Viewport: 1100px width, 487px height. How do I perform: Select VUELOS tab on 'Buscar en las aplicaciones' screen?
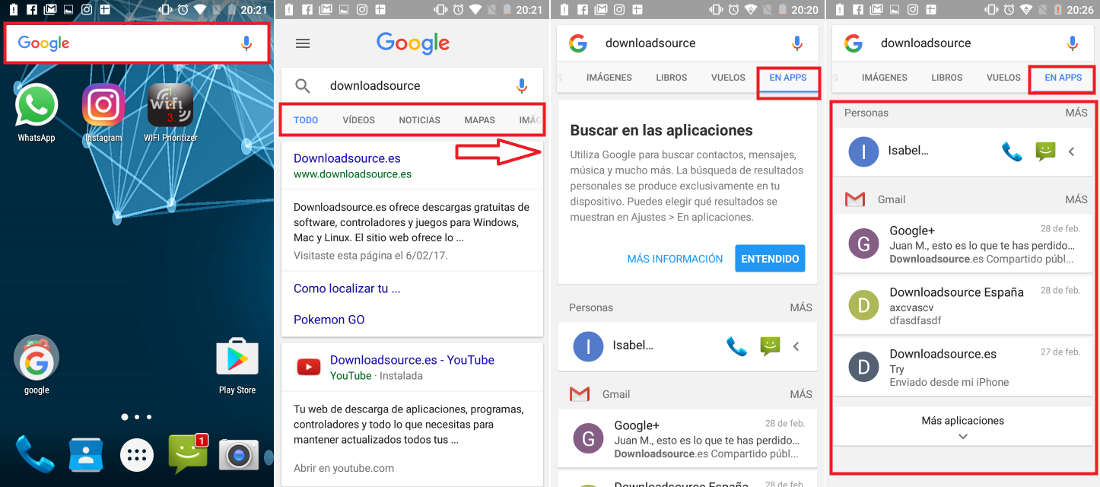coord(728,78)
